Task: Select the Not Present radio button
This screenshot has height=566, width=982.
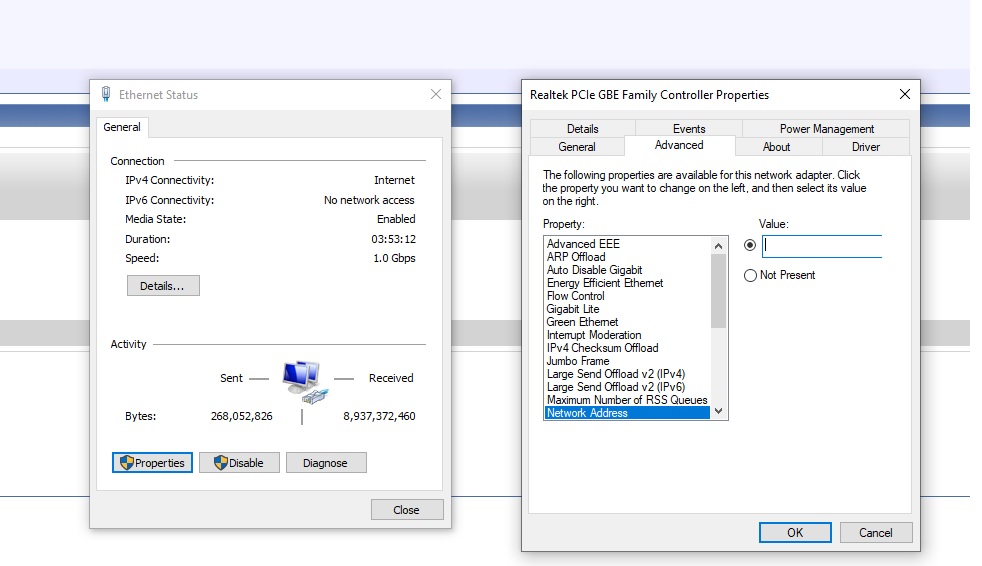Action: [750, 275]
